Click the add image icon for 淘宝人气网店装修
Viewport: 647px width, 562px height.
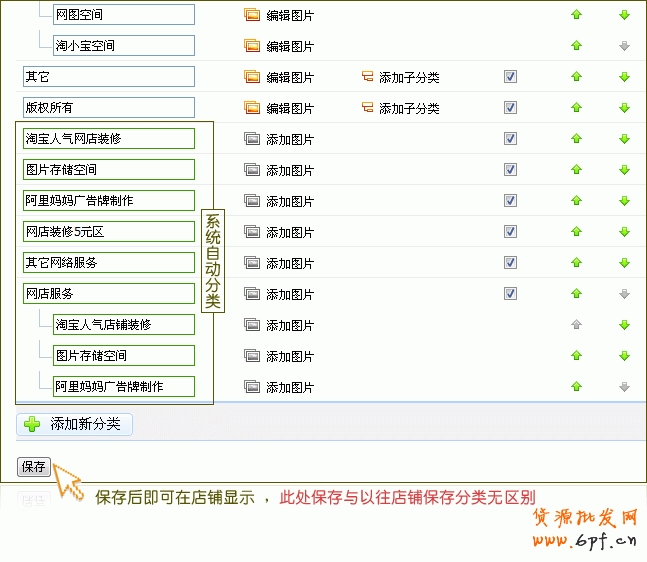point(251,139)
